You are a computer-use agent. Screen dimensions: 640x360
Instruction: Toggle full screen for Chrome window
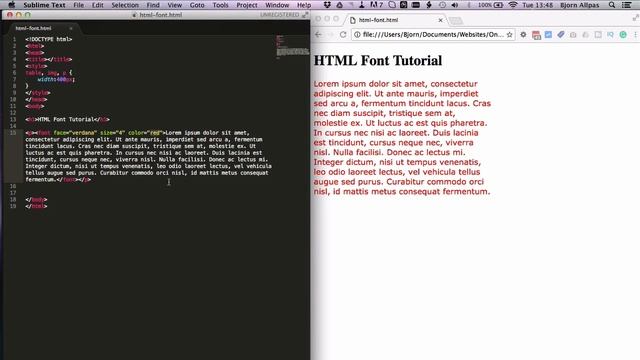point(635,18)
